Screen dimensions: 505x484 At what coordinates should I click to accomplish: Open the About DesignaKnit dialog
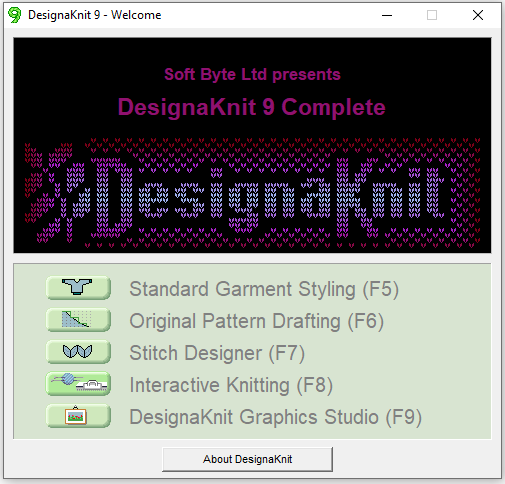pos(247,459)
